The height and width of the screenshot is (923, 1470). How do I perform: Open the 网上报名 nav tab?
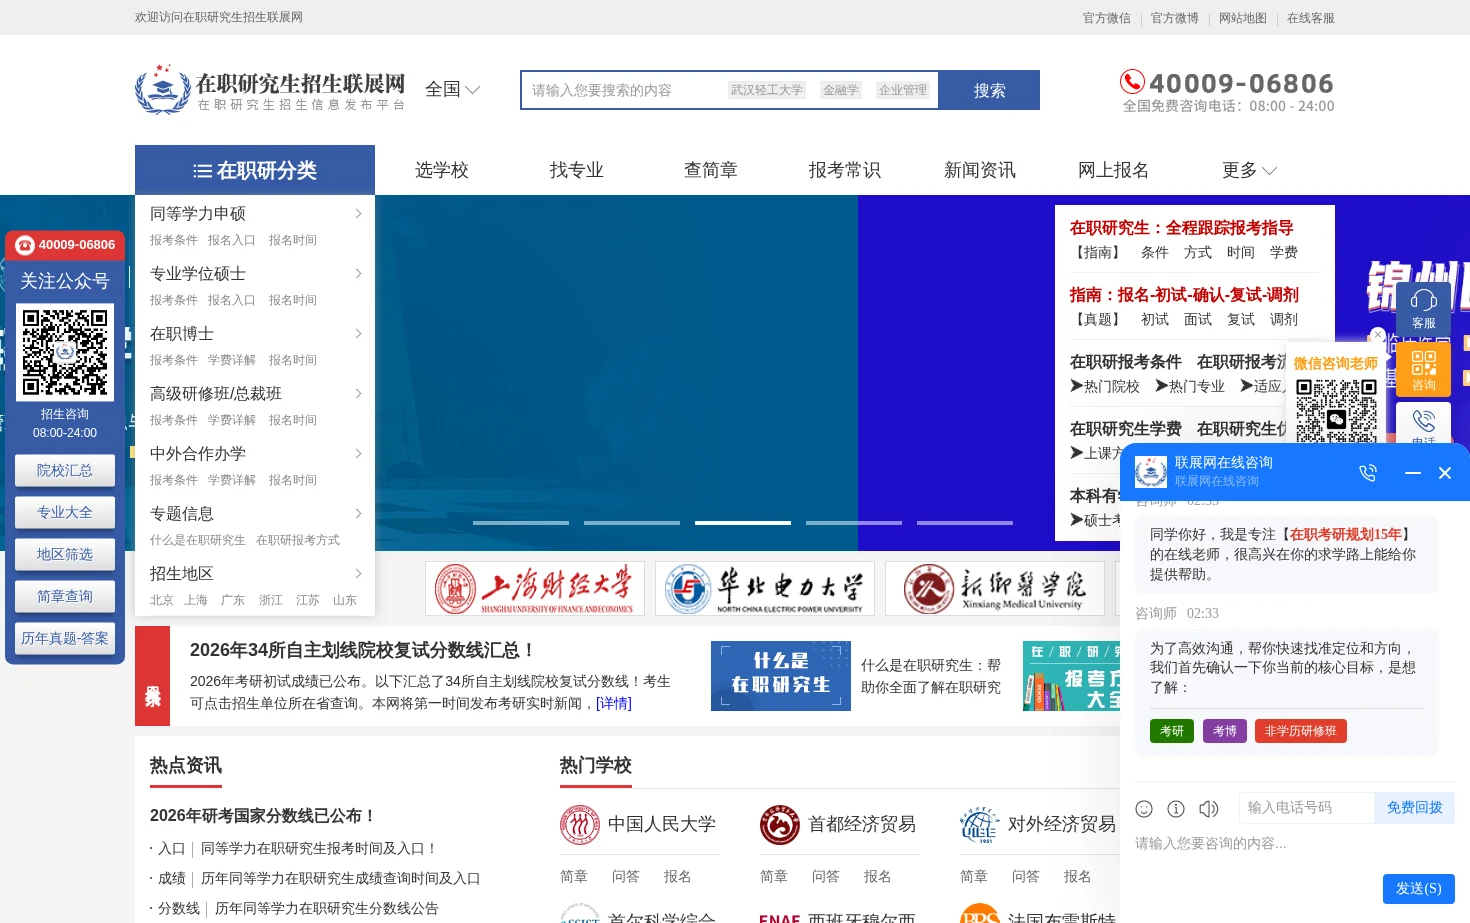tap(1114, 170)
